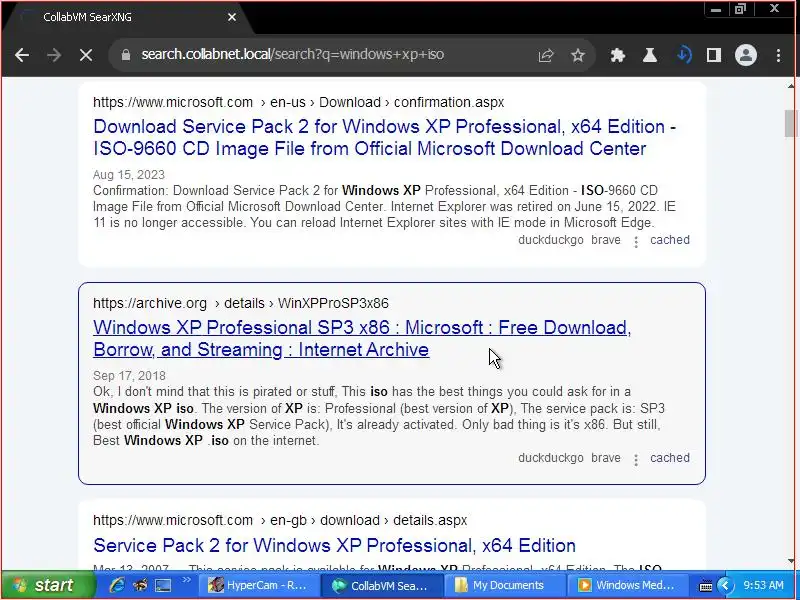Switch to Windows Media Player taskbar button

coord(628,585)
